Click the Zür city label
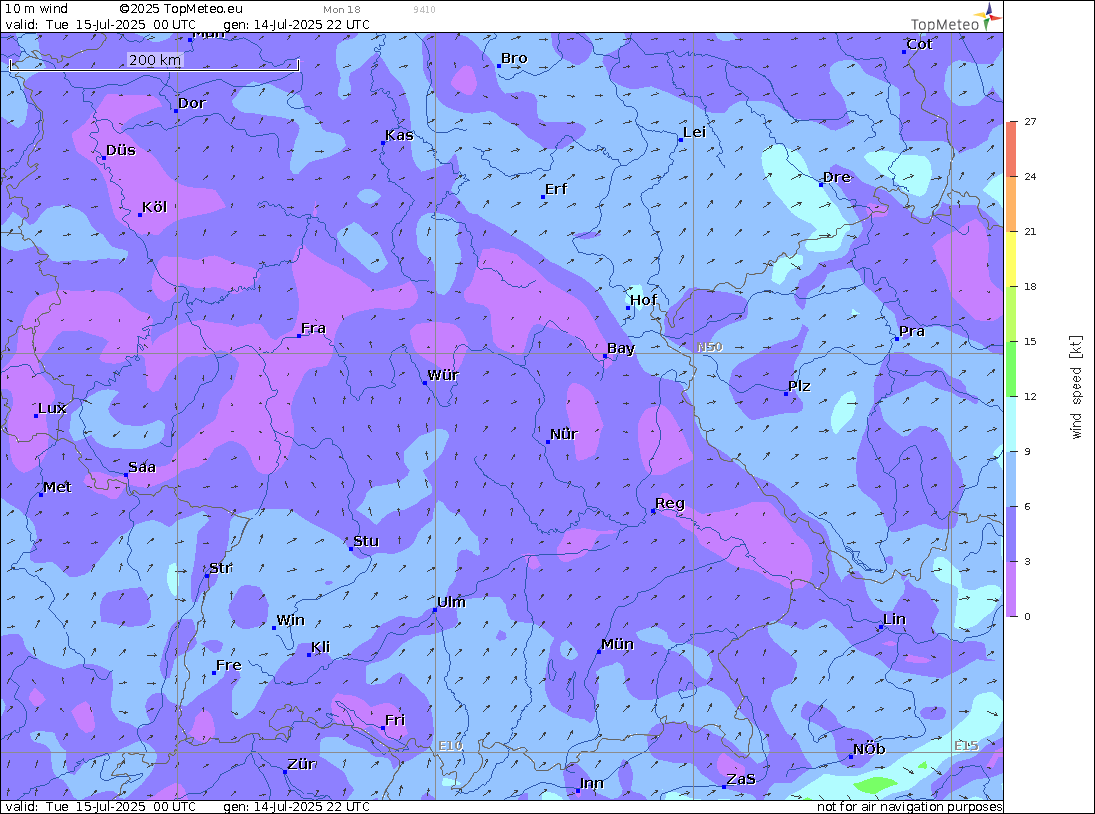Screen dimensions: 1095x814 (x=302, y=764)
